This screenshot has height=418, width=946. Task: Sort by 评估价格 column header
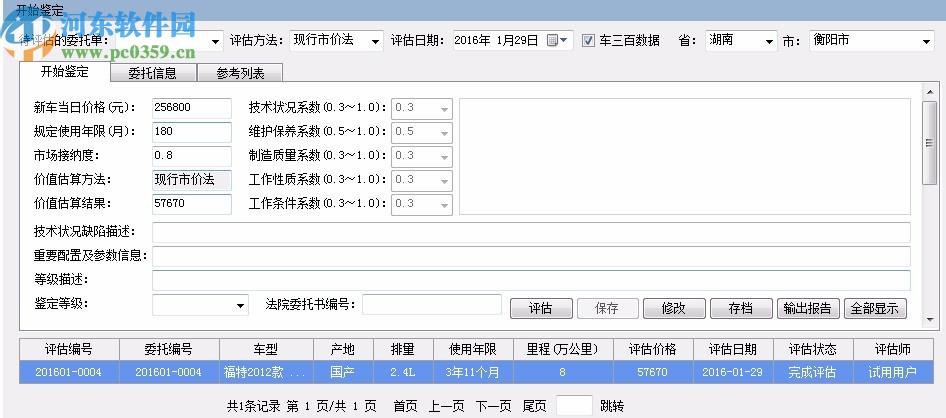[x=653, y=350]
